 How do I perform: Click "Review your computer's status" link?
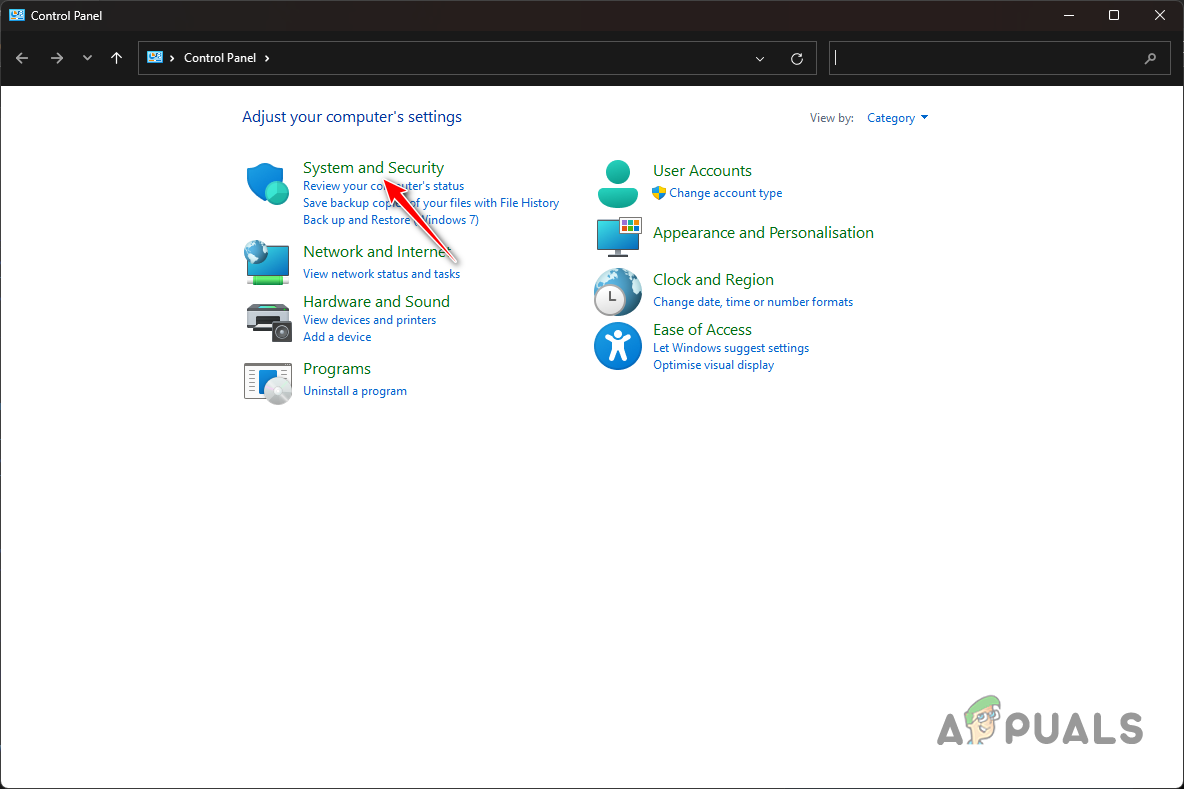pyautogui.click(x=384, y=185)
